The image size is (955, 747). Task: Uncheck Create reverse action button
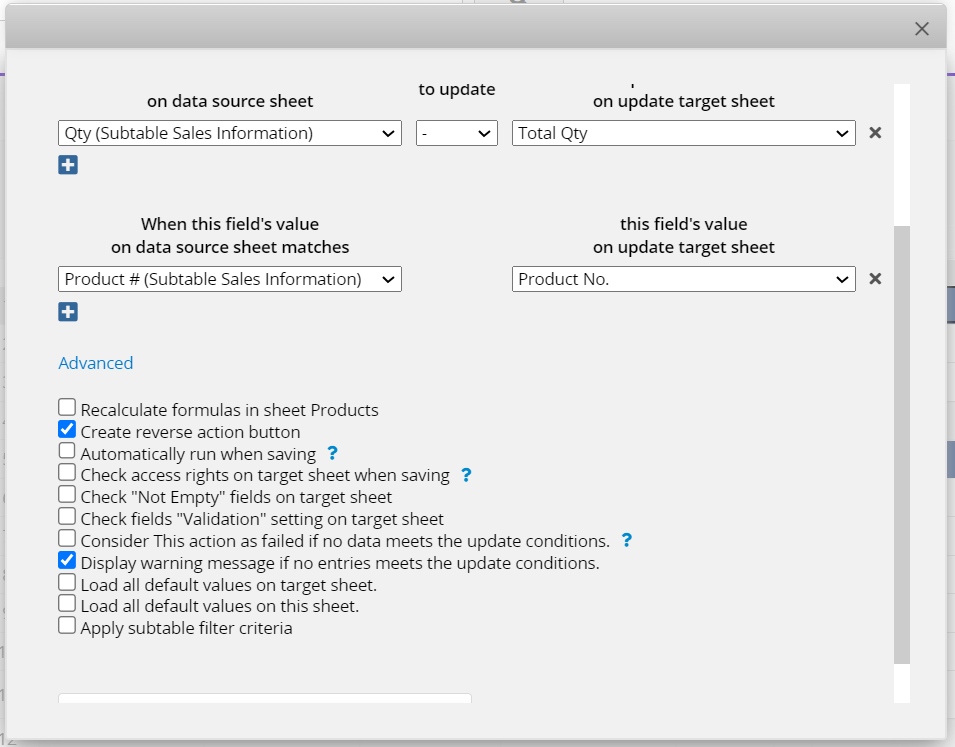coord(67,429)
